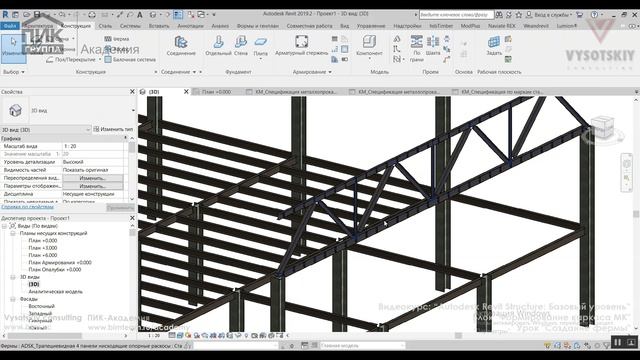This screenshot has width=640, height=360.
Task: Click the Шахта shaft opening tool
Action: tap(433, 45)
